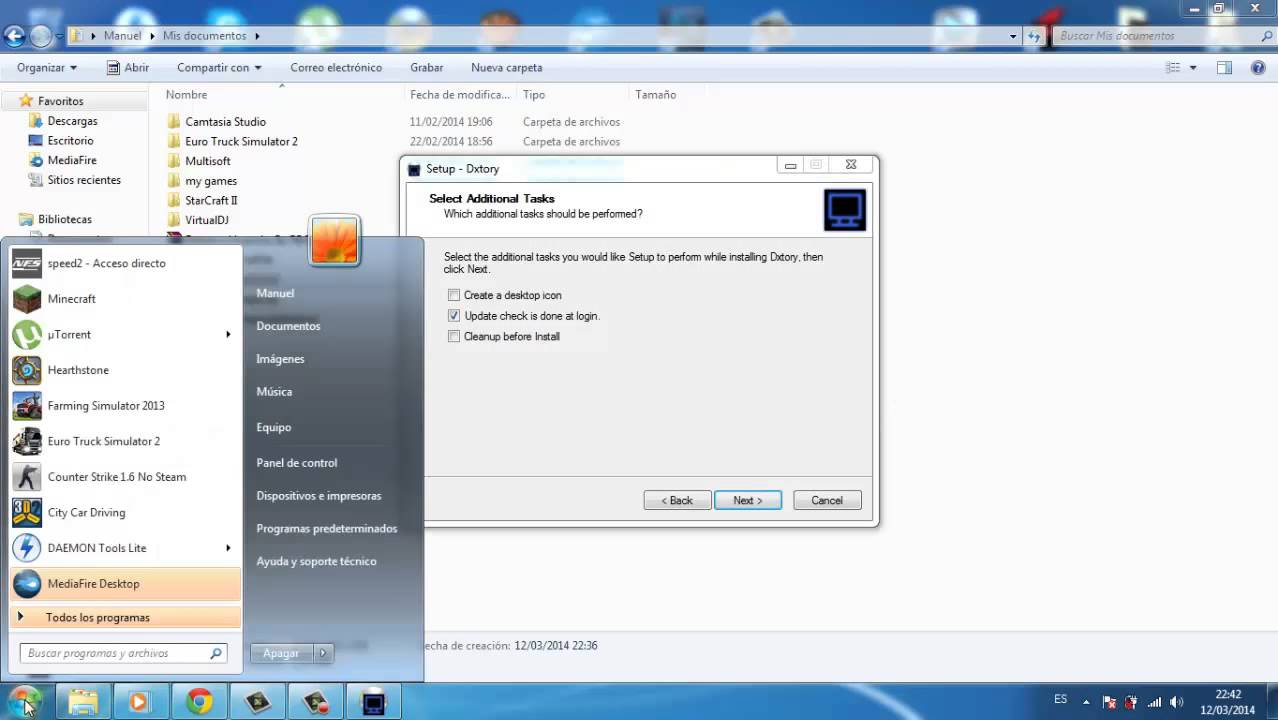Launch Minecraft from the Start menu
This screenshot has height=720, width=1278.
[x=71, y=298]
